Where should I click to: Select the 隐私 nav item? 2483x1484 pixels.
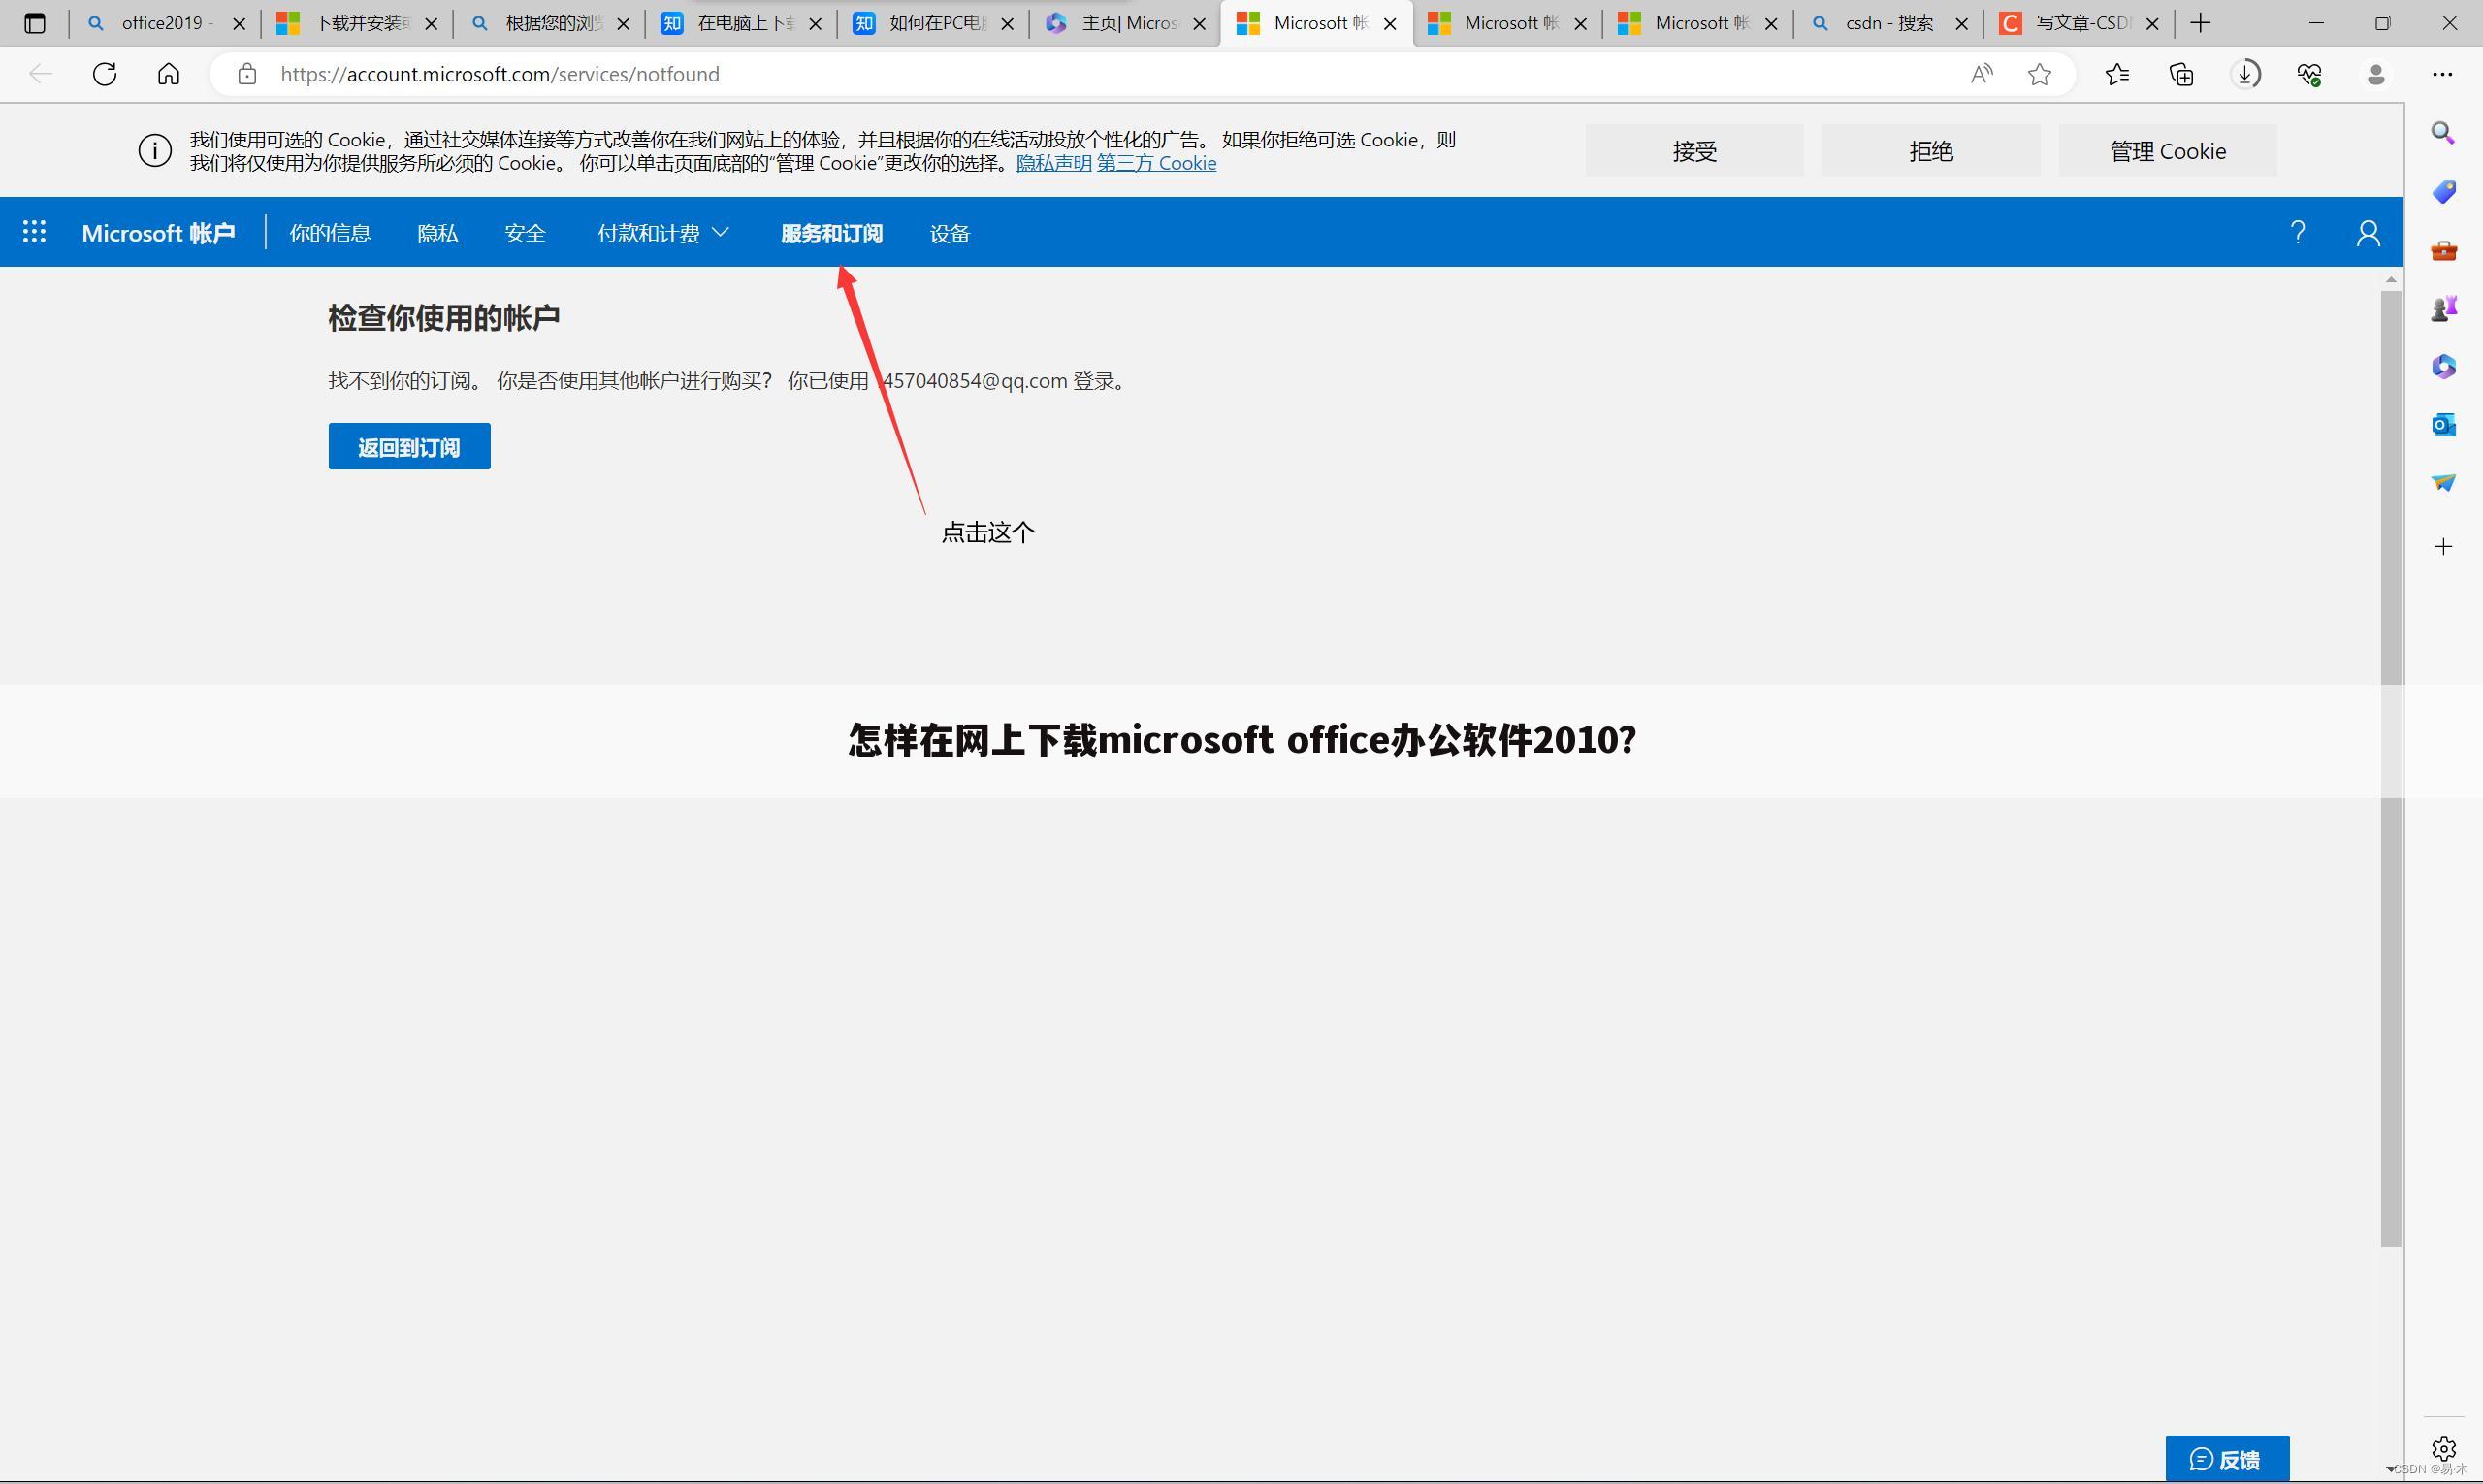pyautogui.click(x=437, y=233)
